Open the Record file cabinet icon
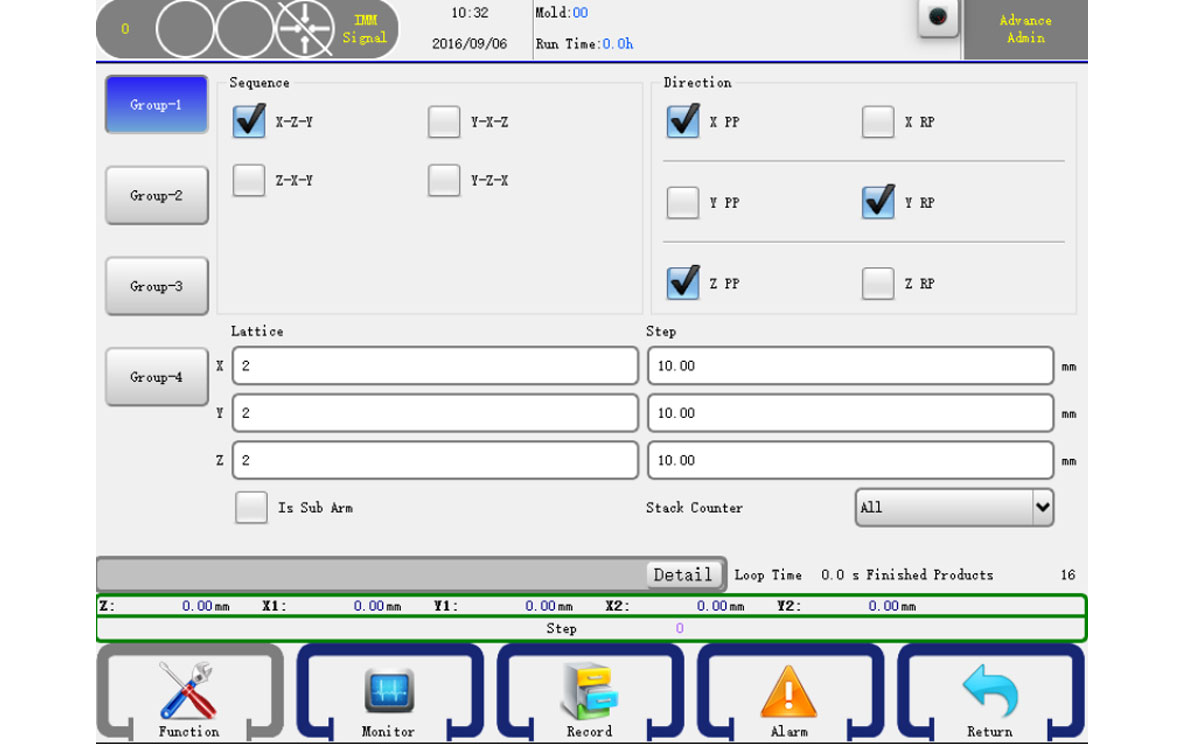The width and height of the screenshot is (1200, 744). 589,692
